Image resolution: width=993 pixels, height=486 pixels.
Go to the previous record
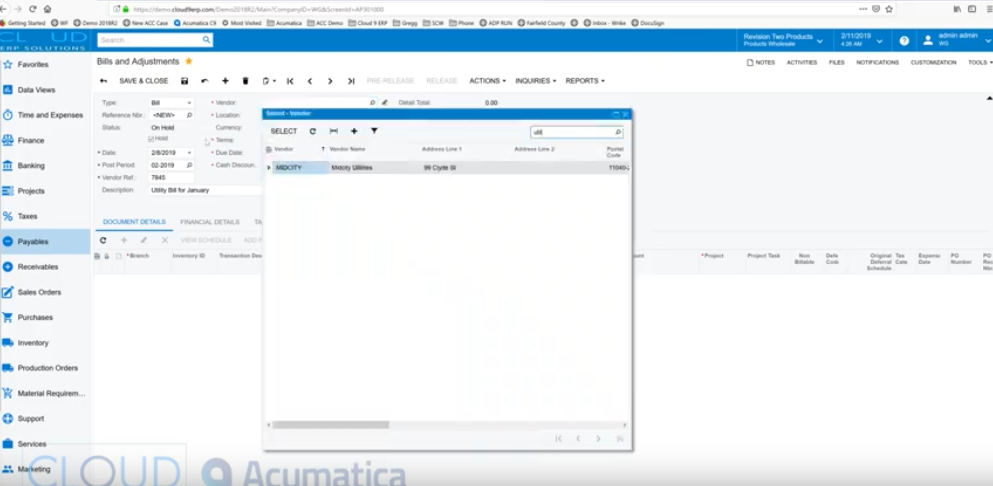(310, 81)
